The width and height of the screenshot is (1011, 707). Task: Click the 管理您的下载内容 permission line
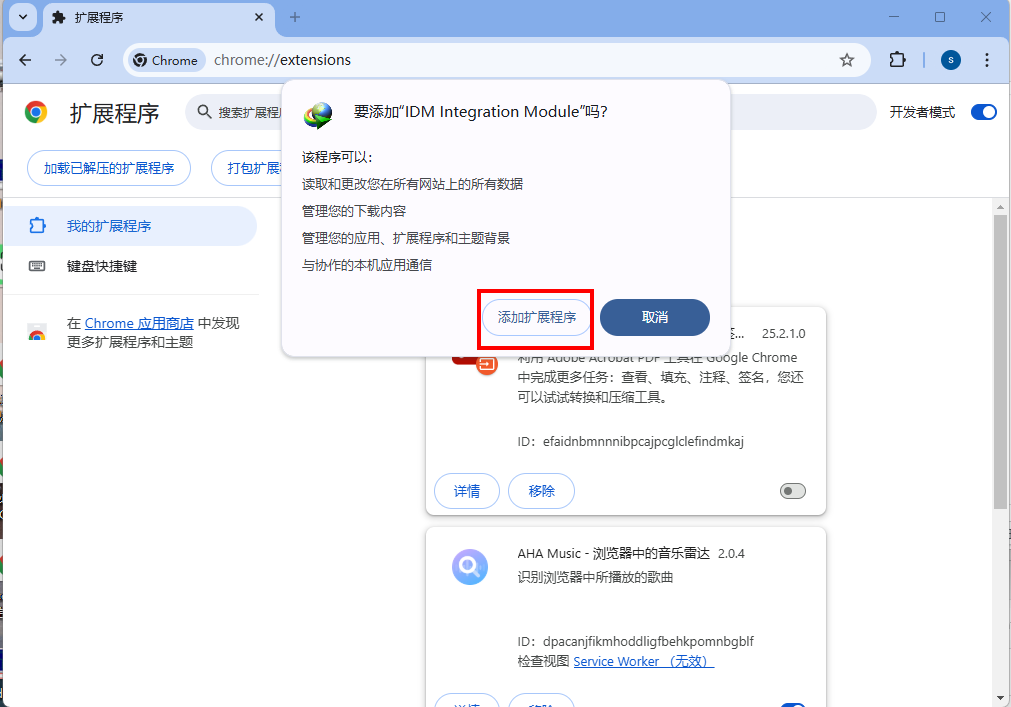pyautogui.click(x=354, y=211)
